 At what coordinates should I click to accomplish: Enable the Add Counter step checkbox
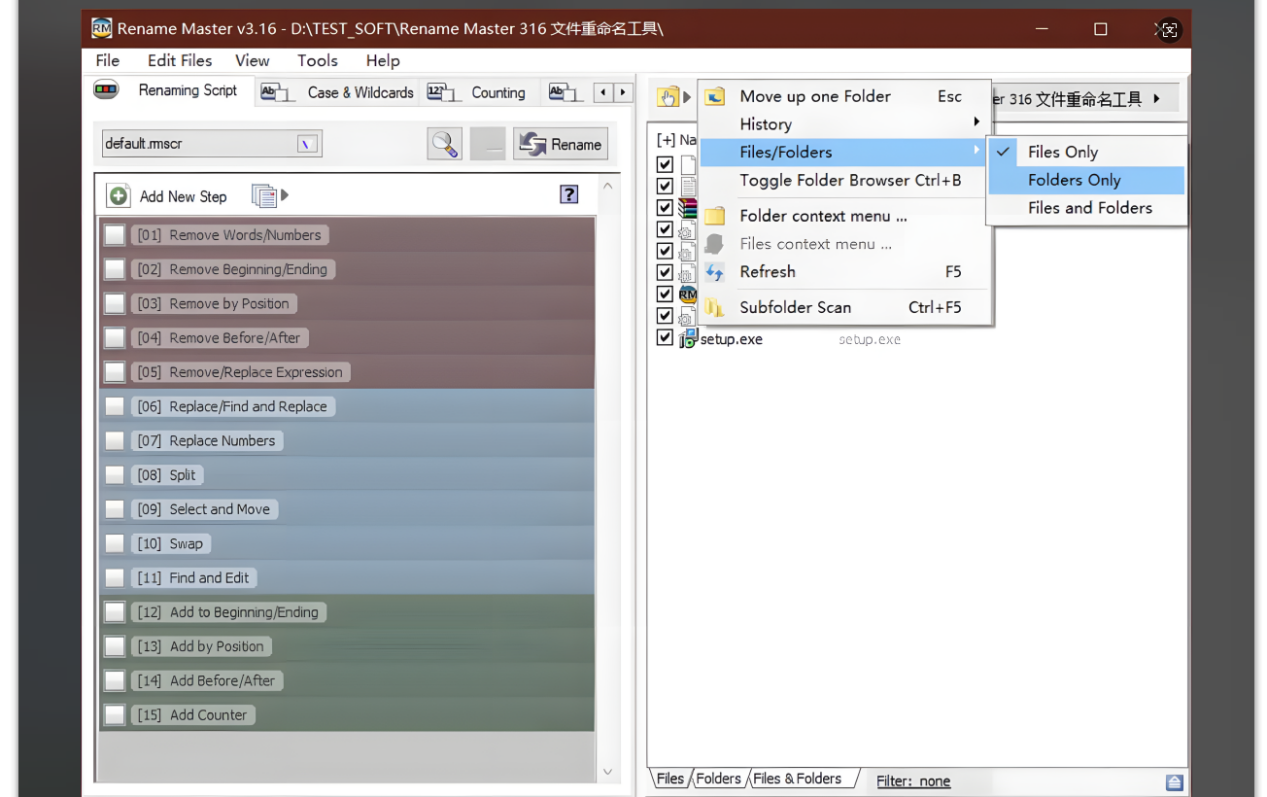tap(115, 715)
